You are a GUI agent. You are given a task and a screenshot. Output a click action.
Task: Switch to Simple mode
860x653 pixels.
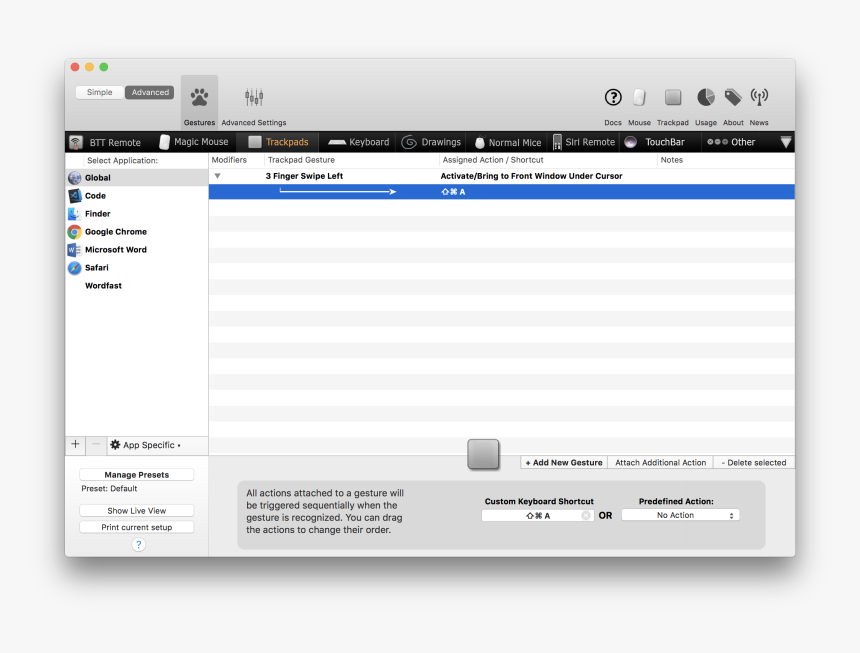pos(99,91)
